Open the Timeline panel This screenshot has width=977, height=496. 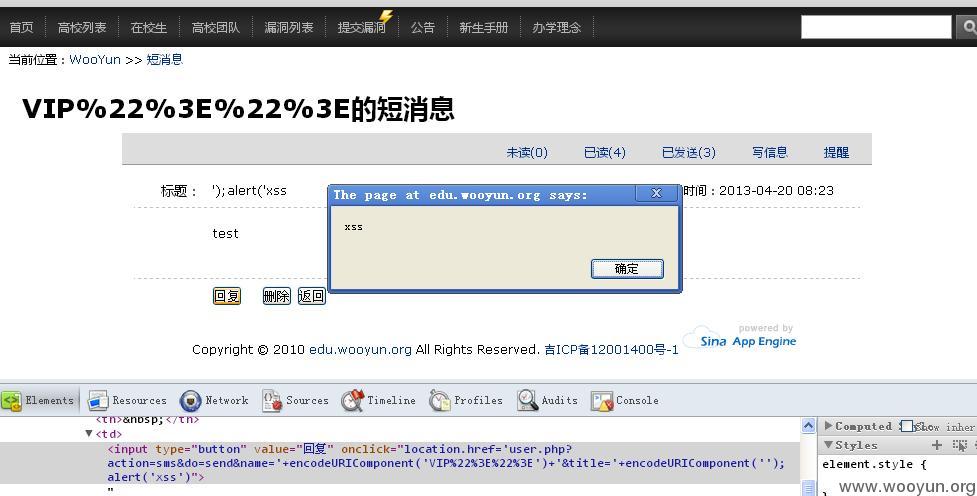pos(378,401)
